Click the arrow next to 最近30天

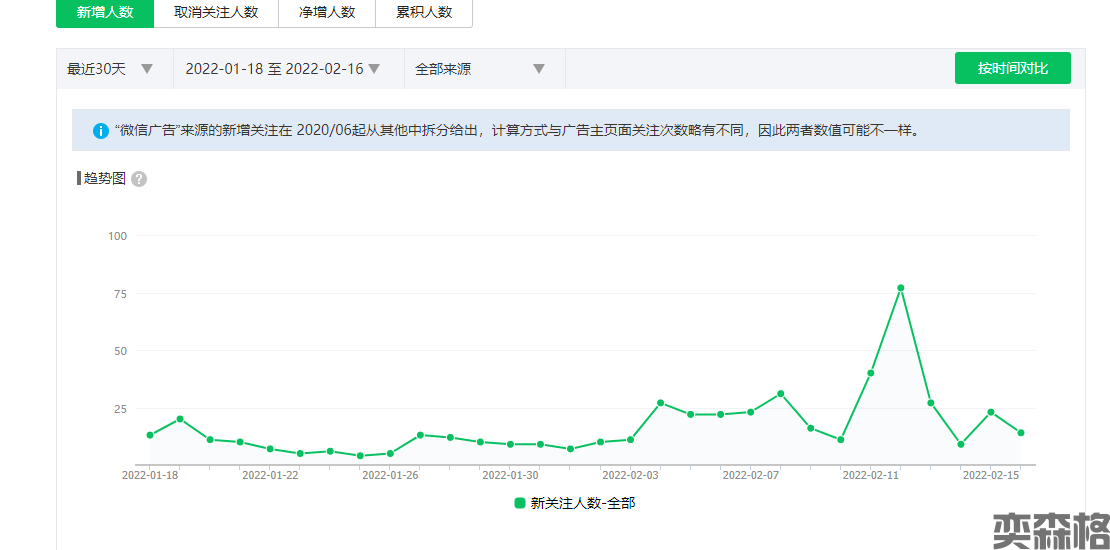pos(147,69)
